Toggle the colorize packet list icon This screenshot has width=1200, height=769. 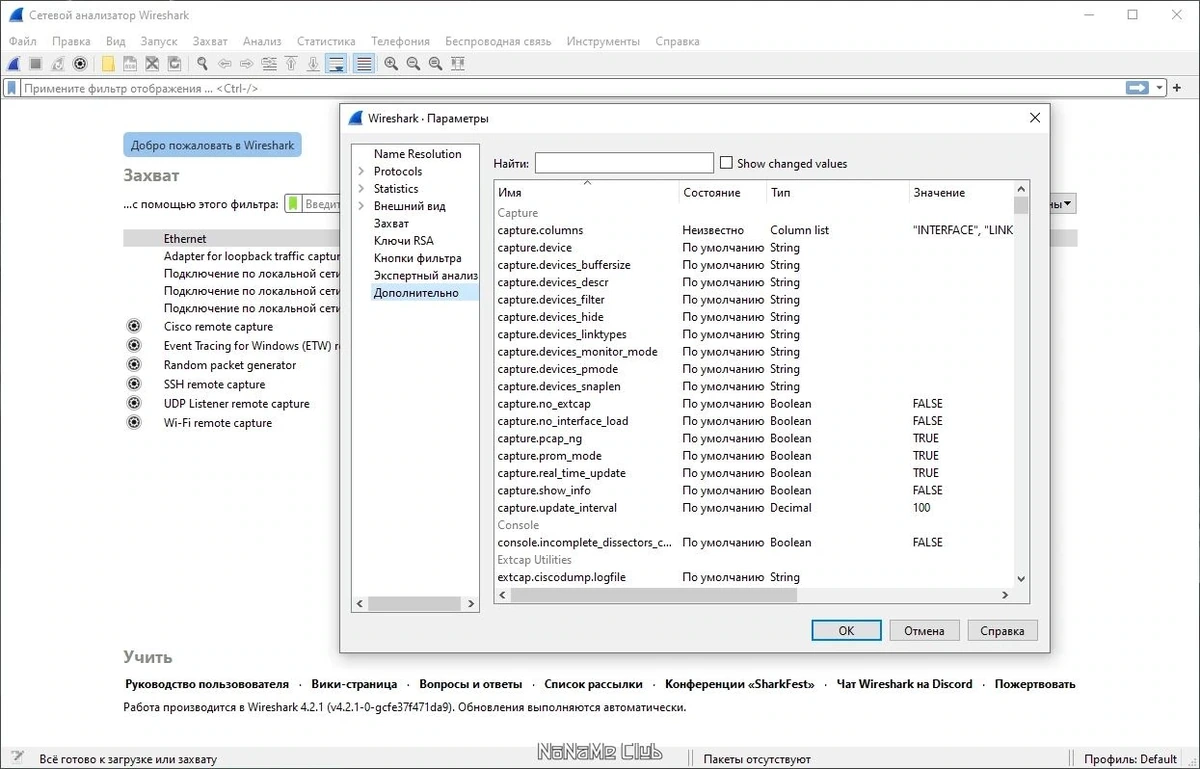click(364, 63)
